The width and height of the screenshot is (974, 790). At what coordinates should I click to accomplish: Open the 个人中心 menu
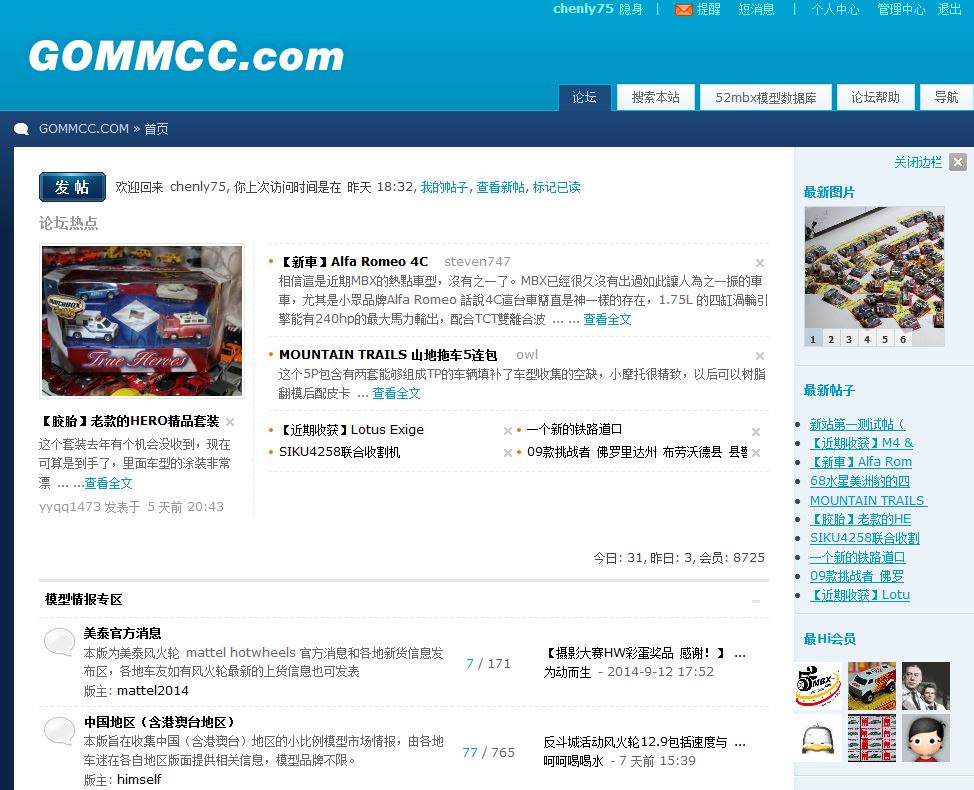834,9
